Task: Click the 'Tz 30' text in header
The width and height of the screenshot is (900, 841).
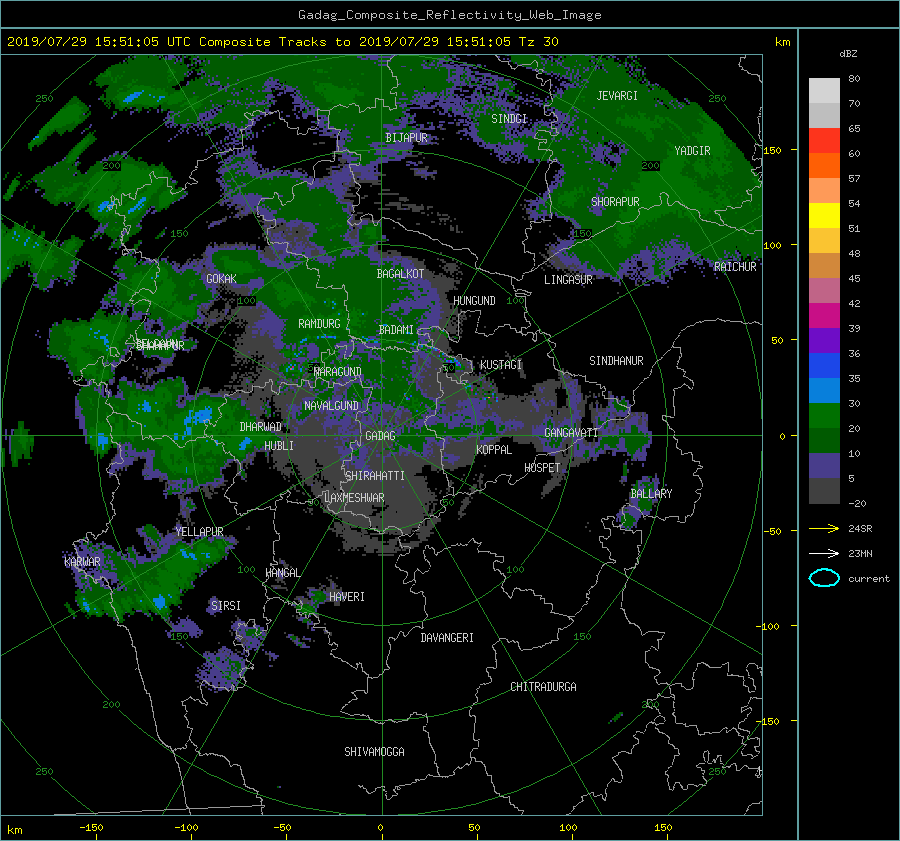Action: (x=538, y=42)
